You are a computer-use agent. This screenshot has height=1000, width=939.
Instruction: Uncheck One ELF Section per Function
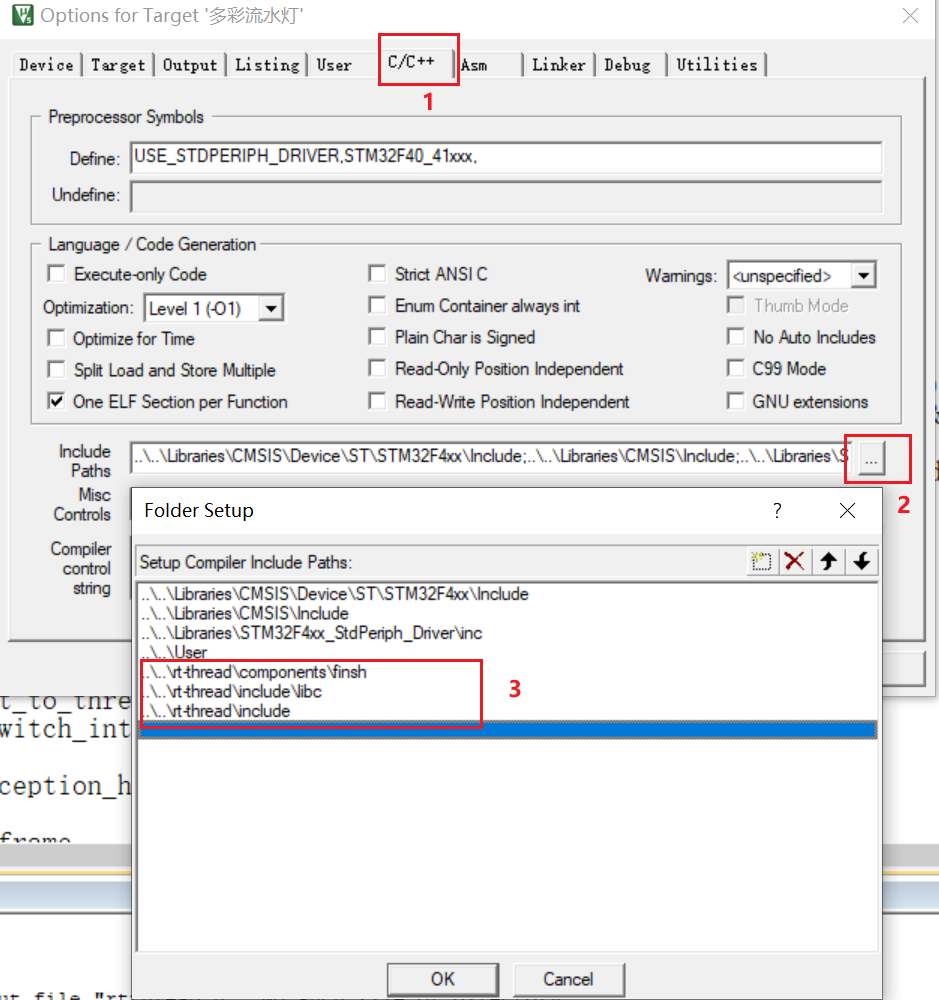click(x=56, y=401)
